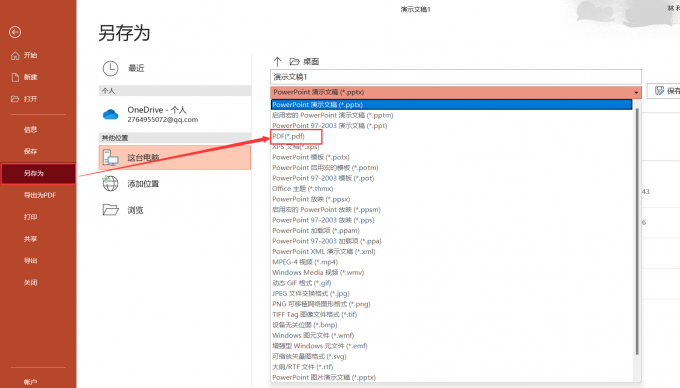Click the 新建 new document icon
The width and height of the screenshot is (680, 388).
coord(15,77)
